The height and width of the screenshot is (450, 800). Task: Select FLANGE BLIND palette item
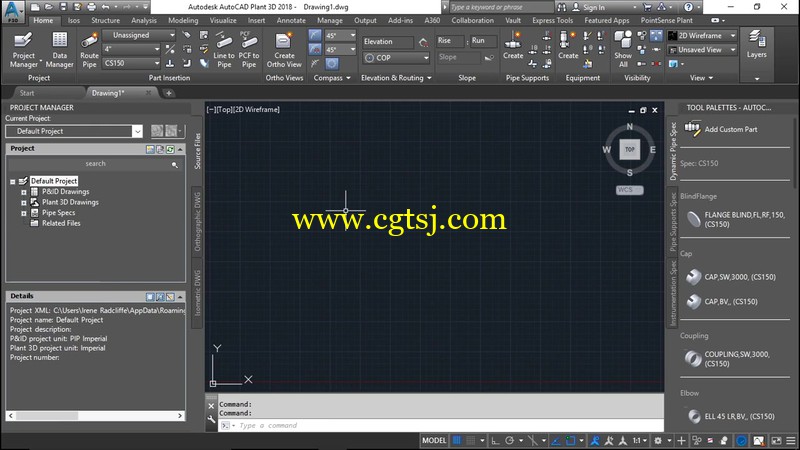737,219
